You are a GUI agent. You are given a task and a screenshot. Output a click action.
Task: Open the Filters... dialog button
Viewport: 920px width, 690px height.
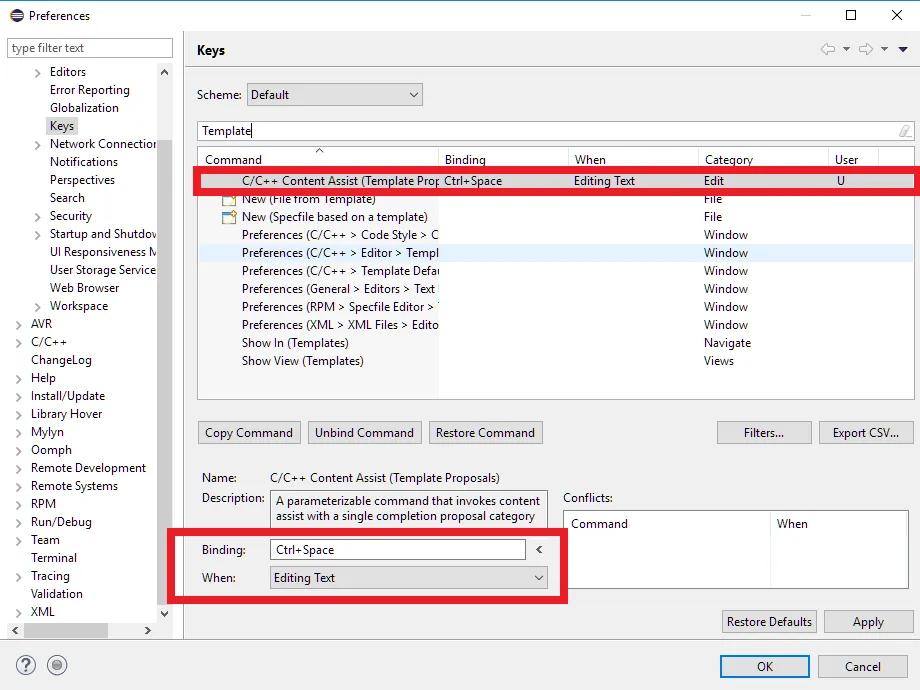coord(764,433)
